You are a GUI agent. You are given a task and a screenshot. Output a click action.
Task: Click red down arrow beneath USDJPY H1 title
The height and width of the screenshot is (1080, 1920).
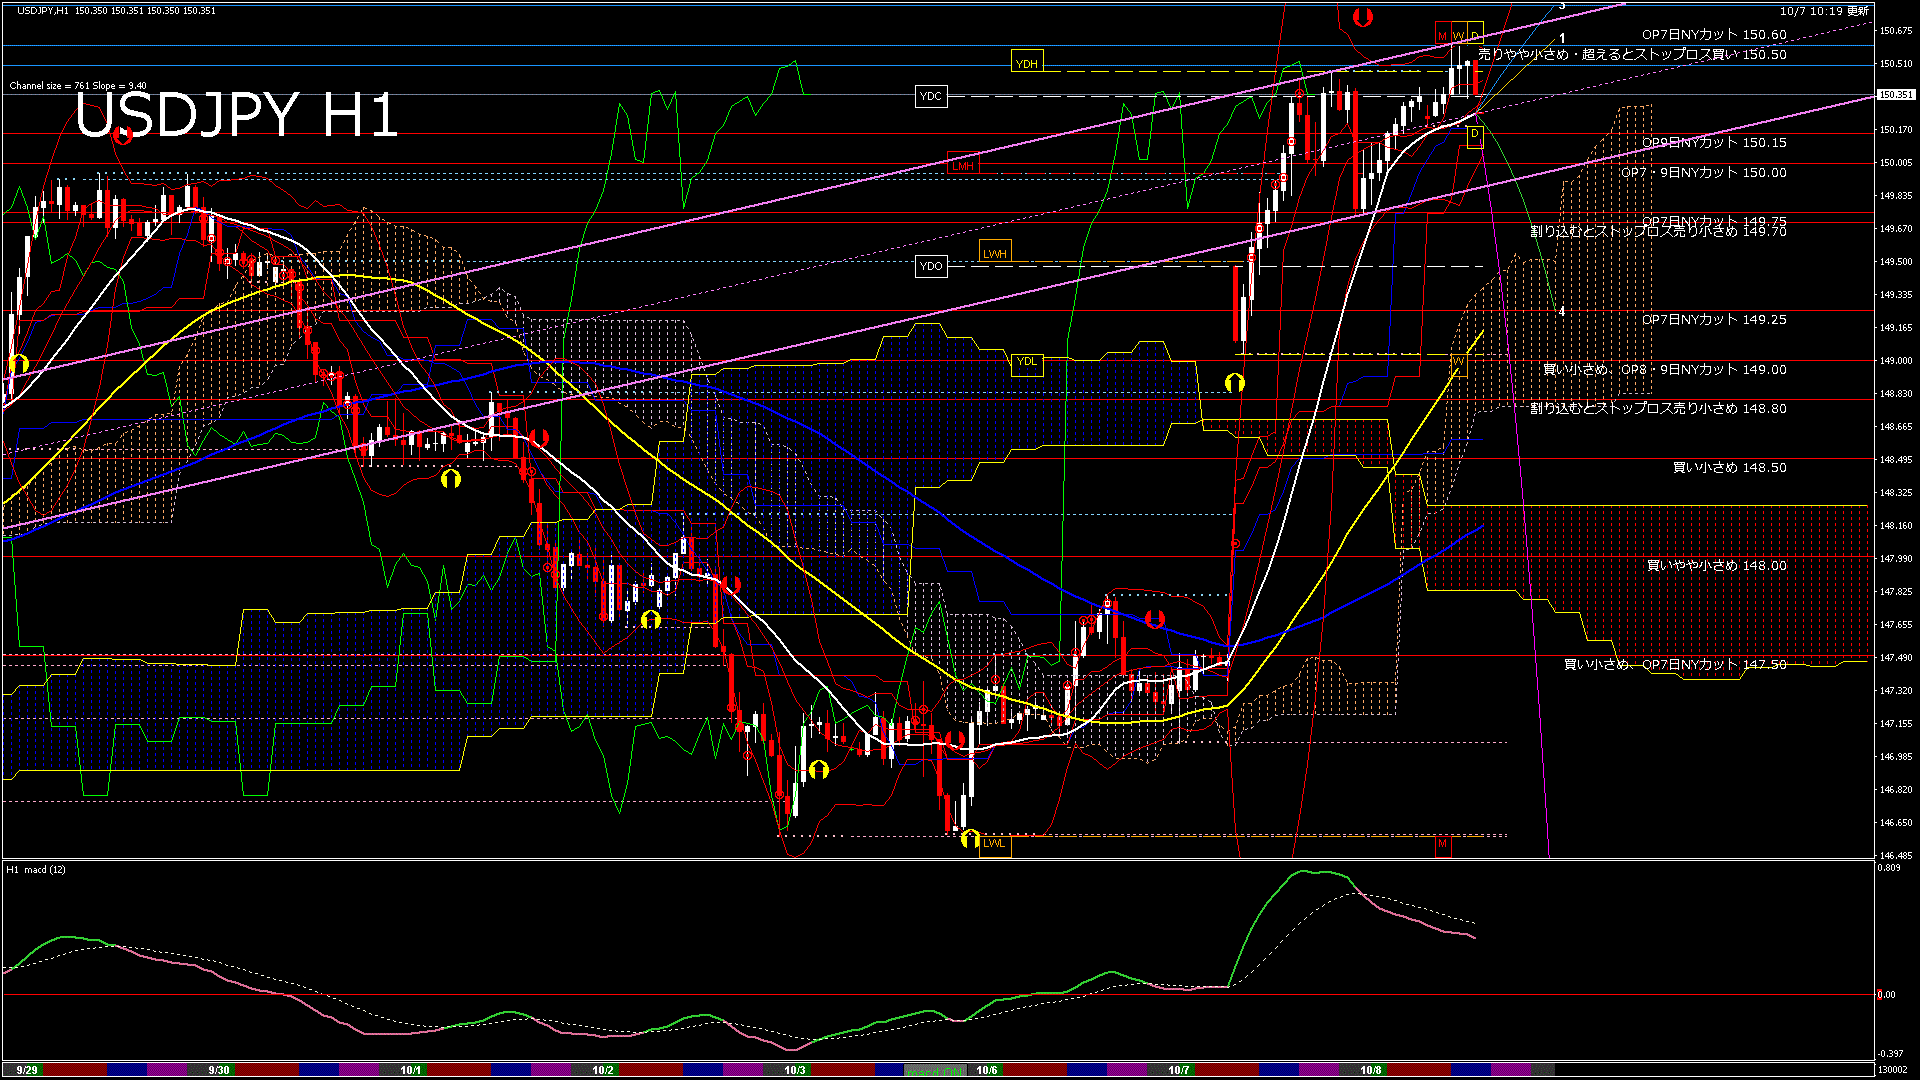pos(123,135)
